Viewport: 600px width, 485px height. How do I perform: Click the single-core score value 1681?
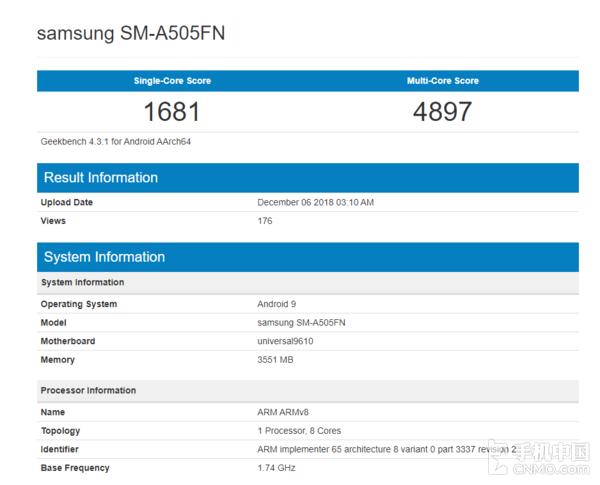point(172,112)
